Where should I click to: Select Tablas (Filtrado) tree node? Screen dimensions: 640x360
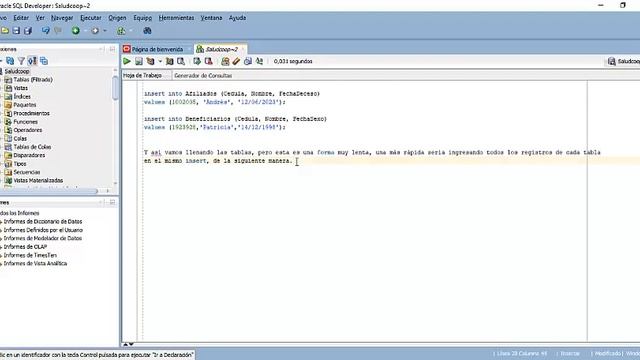coord(33,80)
